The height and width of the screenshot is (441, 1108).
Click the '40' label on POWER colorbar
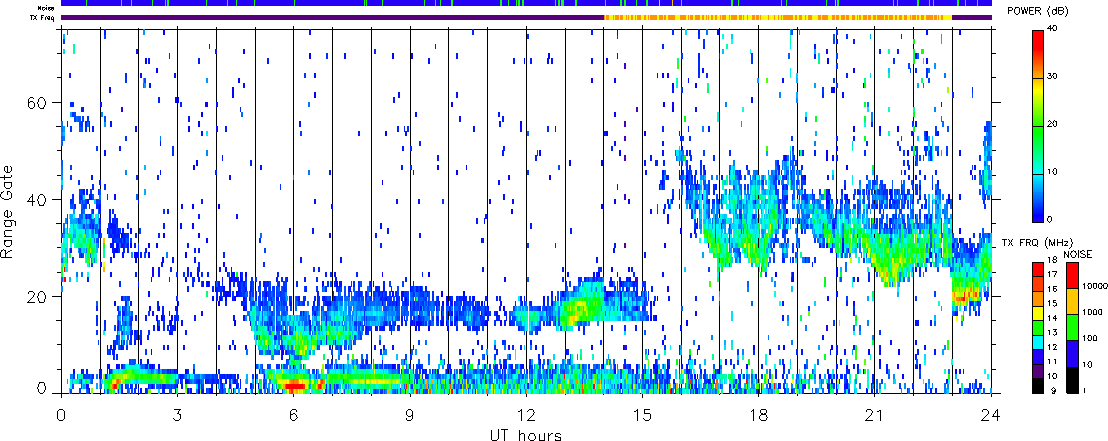coord(1053,29)
